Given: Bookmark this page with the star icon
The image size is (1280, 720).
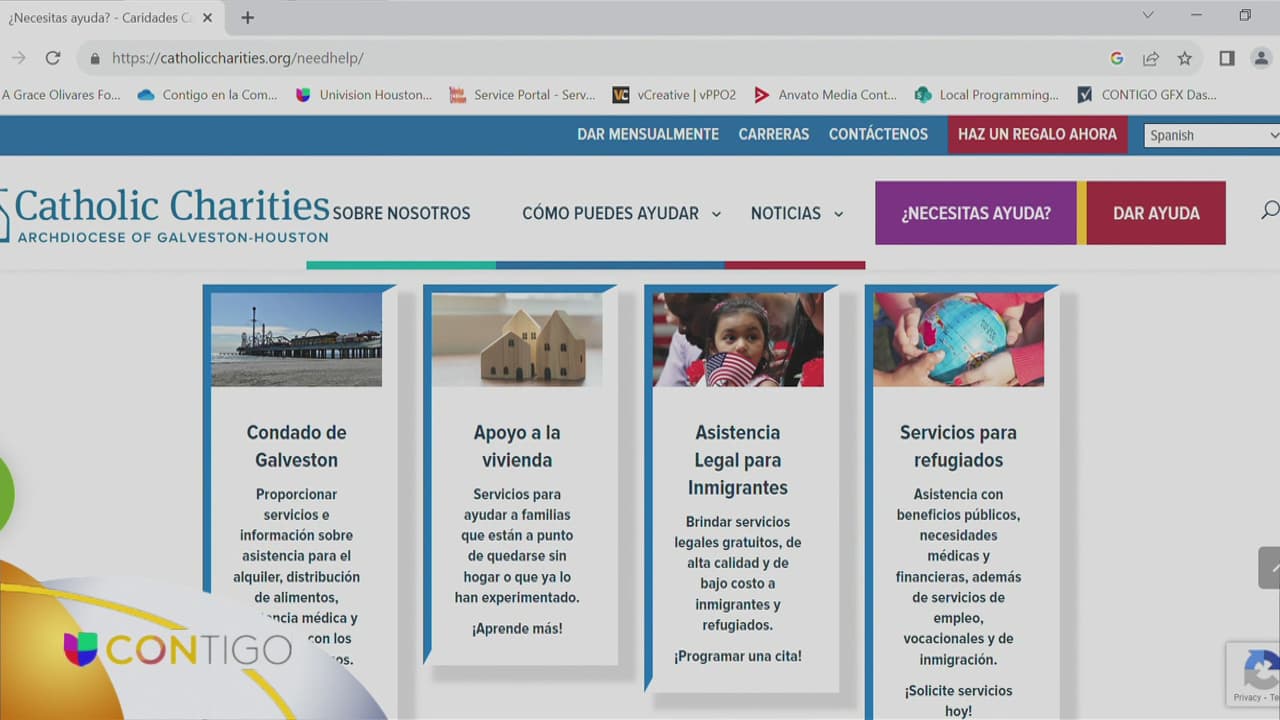Looking at the screenshot, I should tap(1184, 58).
